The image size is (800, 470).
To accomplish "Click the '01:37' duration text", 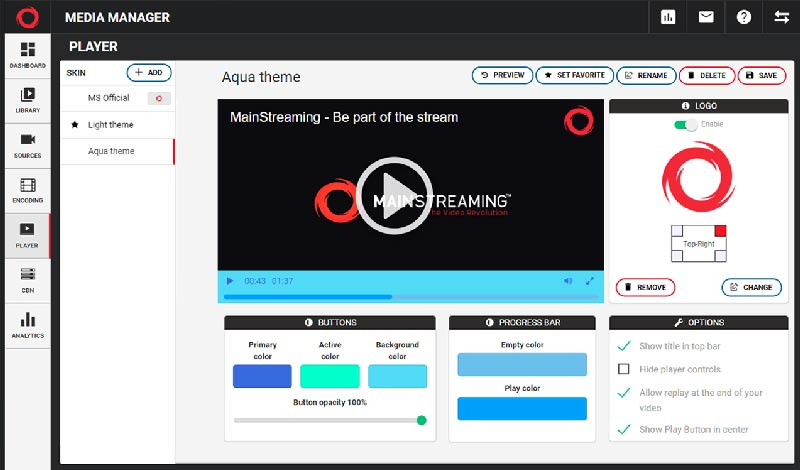I will pos(283,281).
